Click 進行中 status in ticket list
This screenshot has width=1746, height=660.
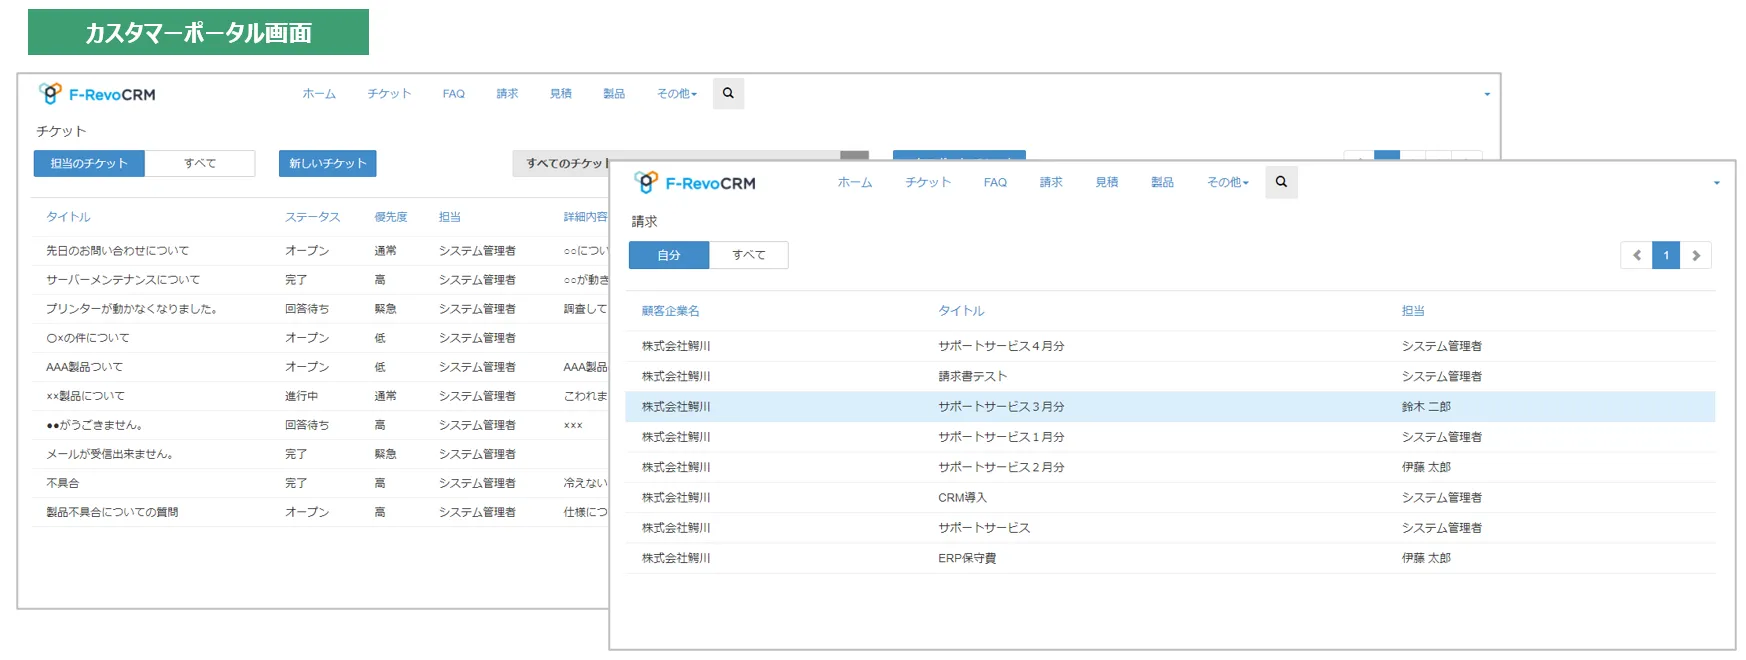pos(301,396)
